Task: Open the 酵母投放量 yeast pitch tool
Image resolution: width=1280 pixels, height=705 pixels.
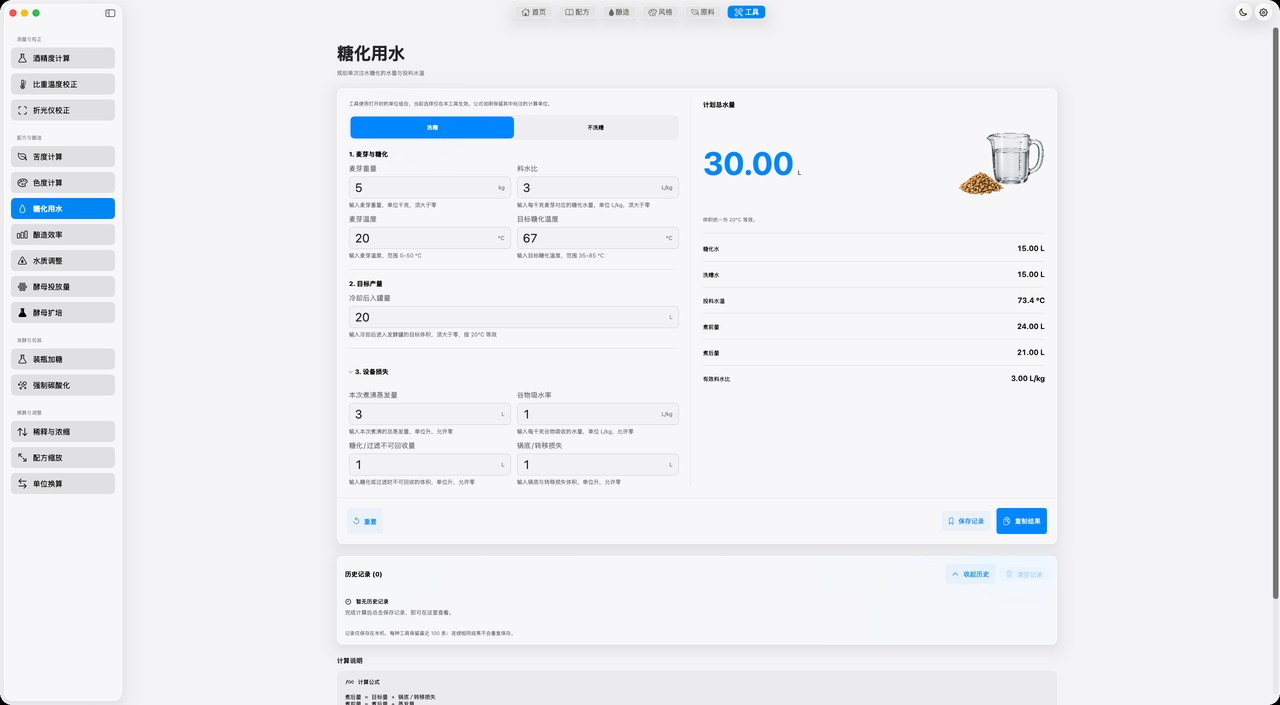Action: [63, 287]
